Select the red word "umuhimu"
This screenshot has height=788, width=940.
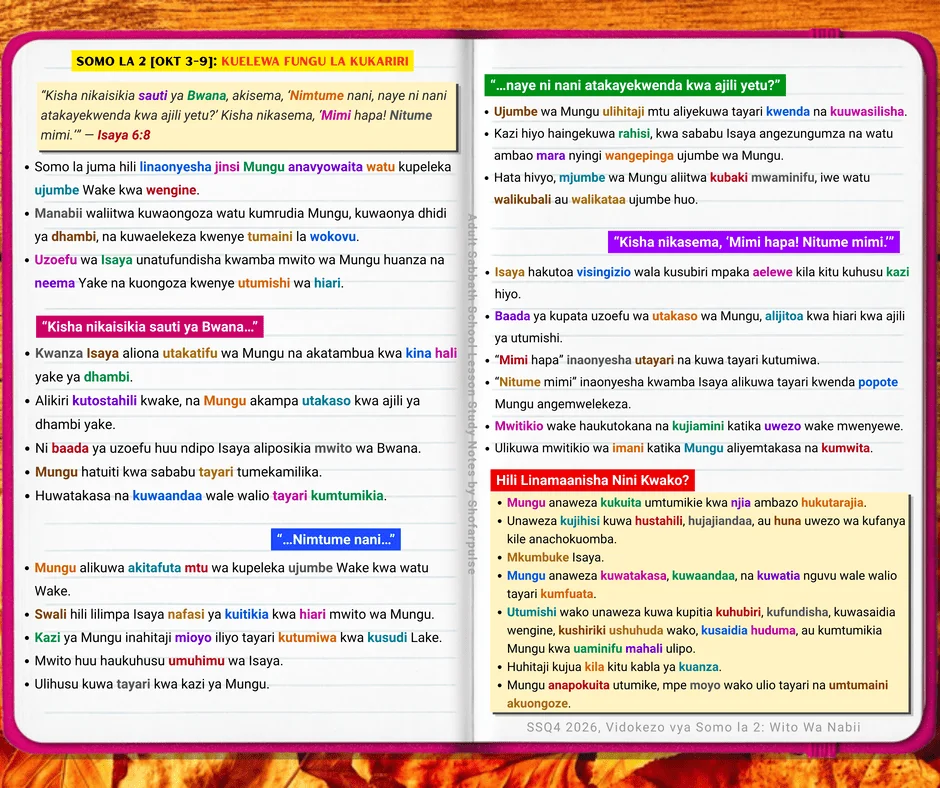coord(196,661)
